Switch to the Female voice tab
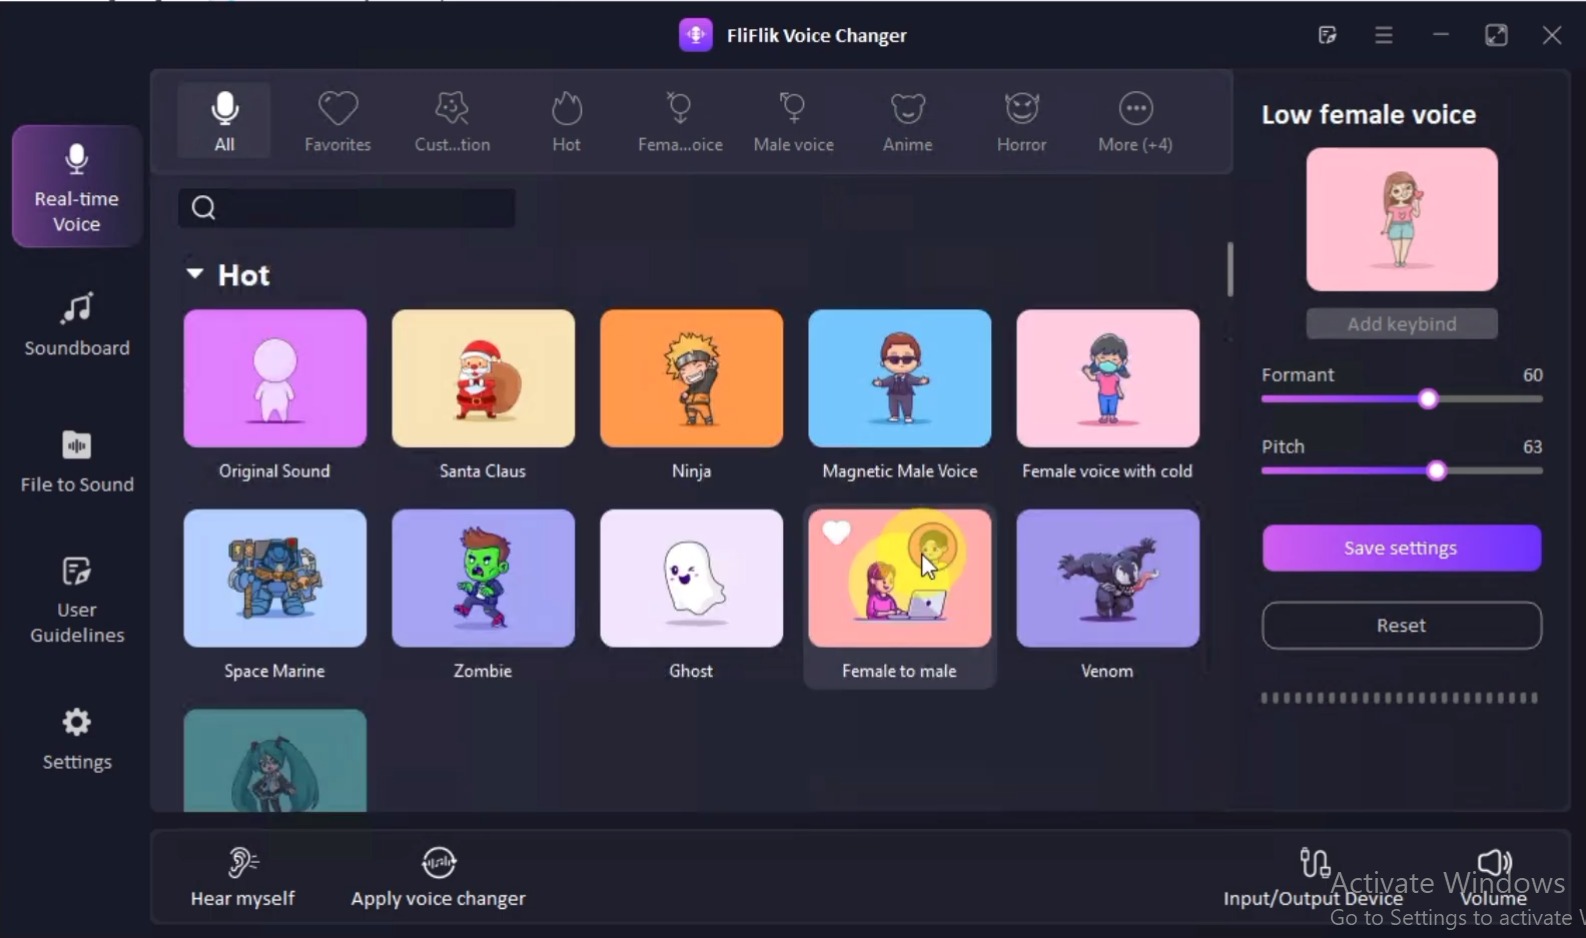This screenshot has height=938, width=1586. coord(680,121)
